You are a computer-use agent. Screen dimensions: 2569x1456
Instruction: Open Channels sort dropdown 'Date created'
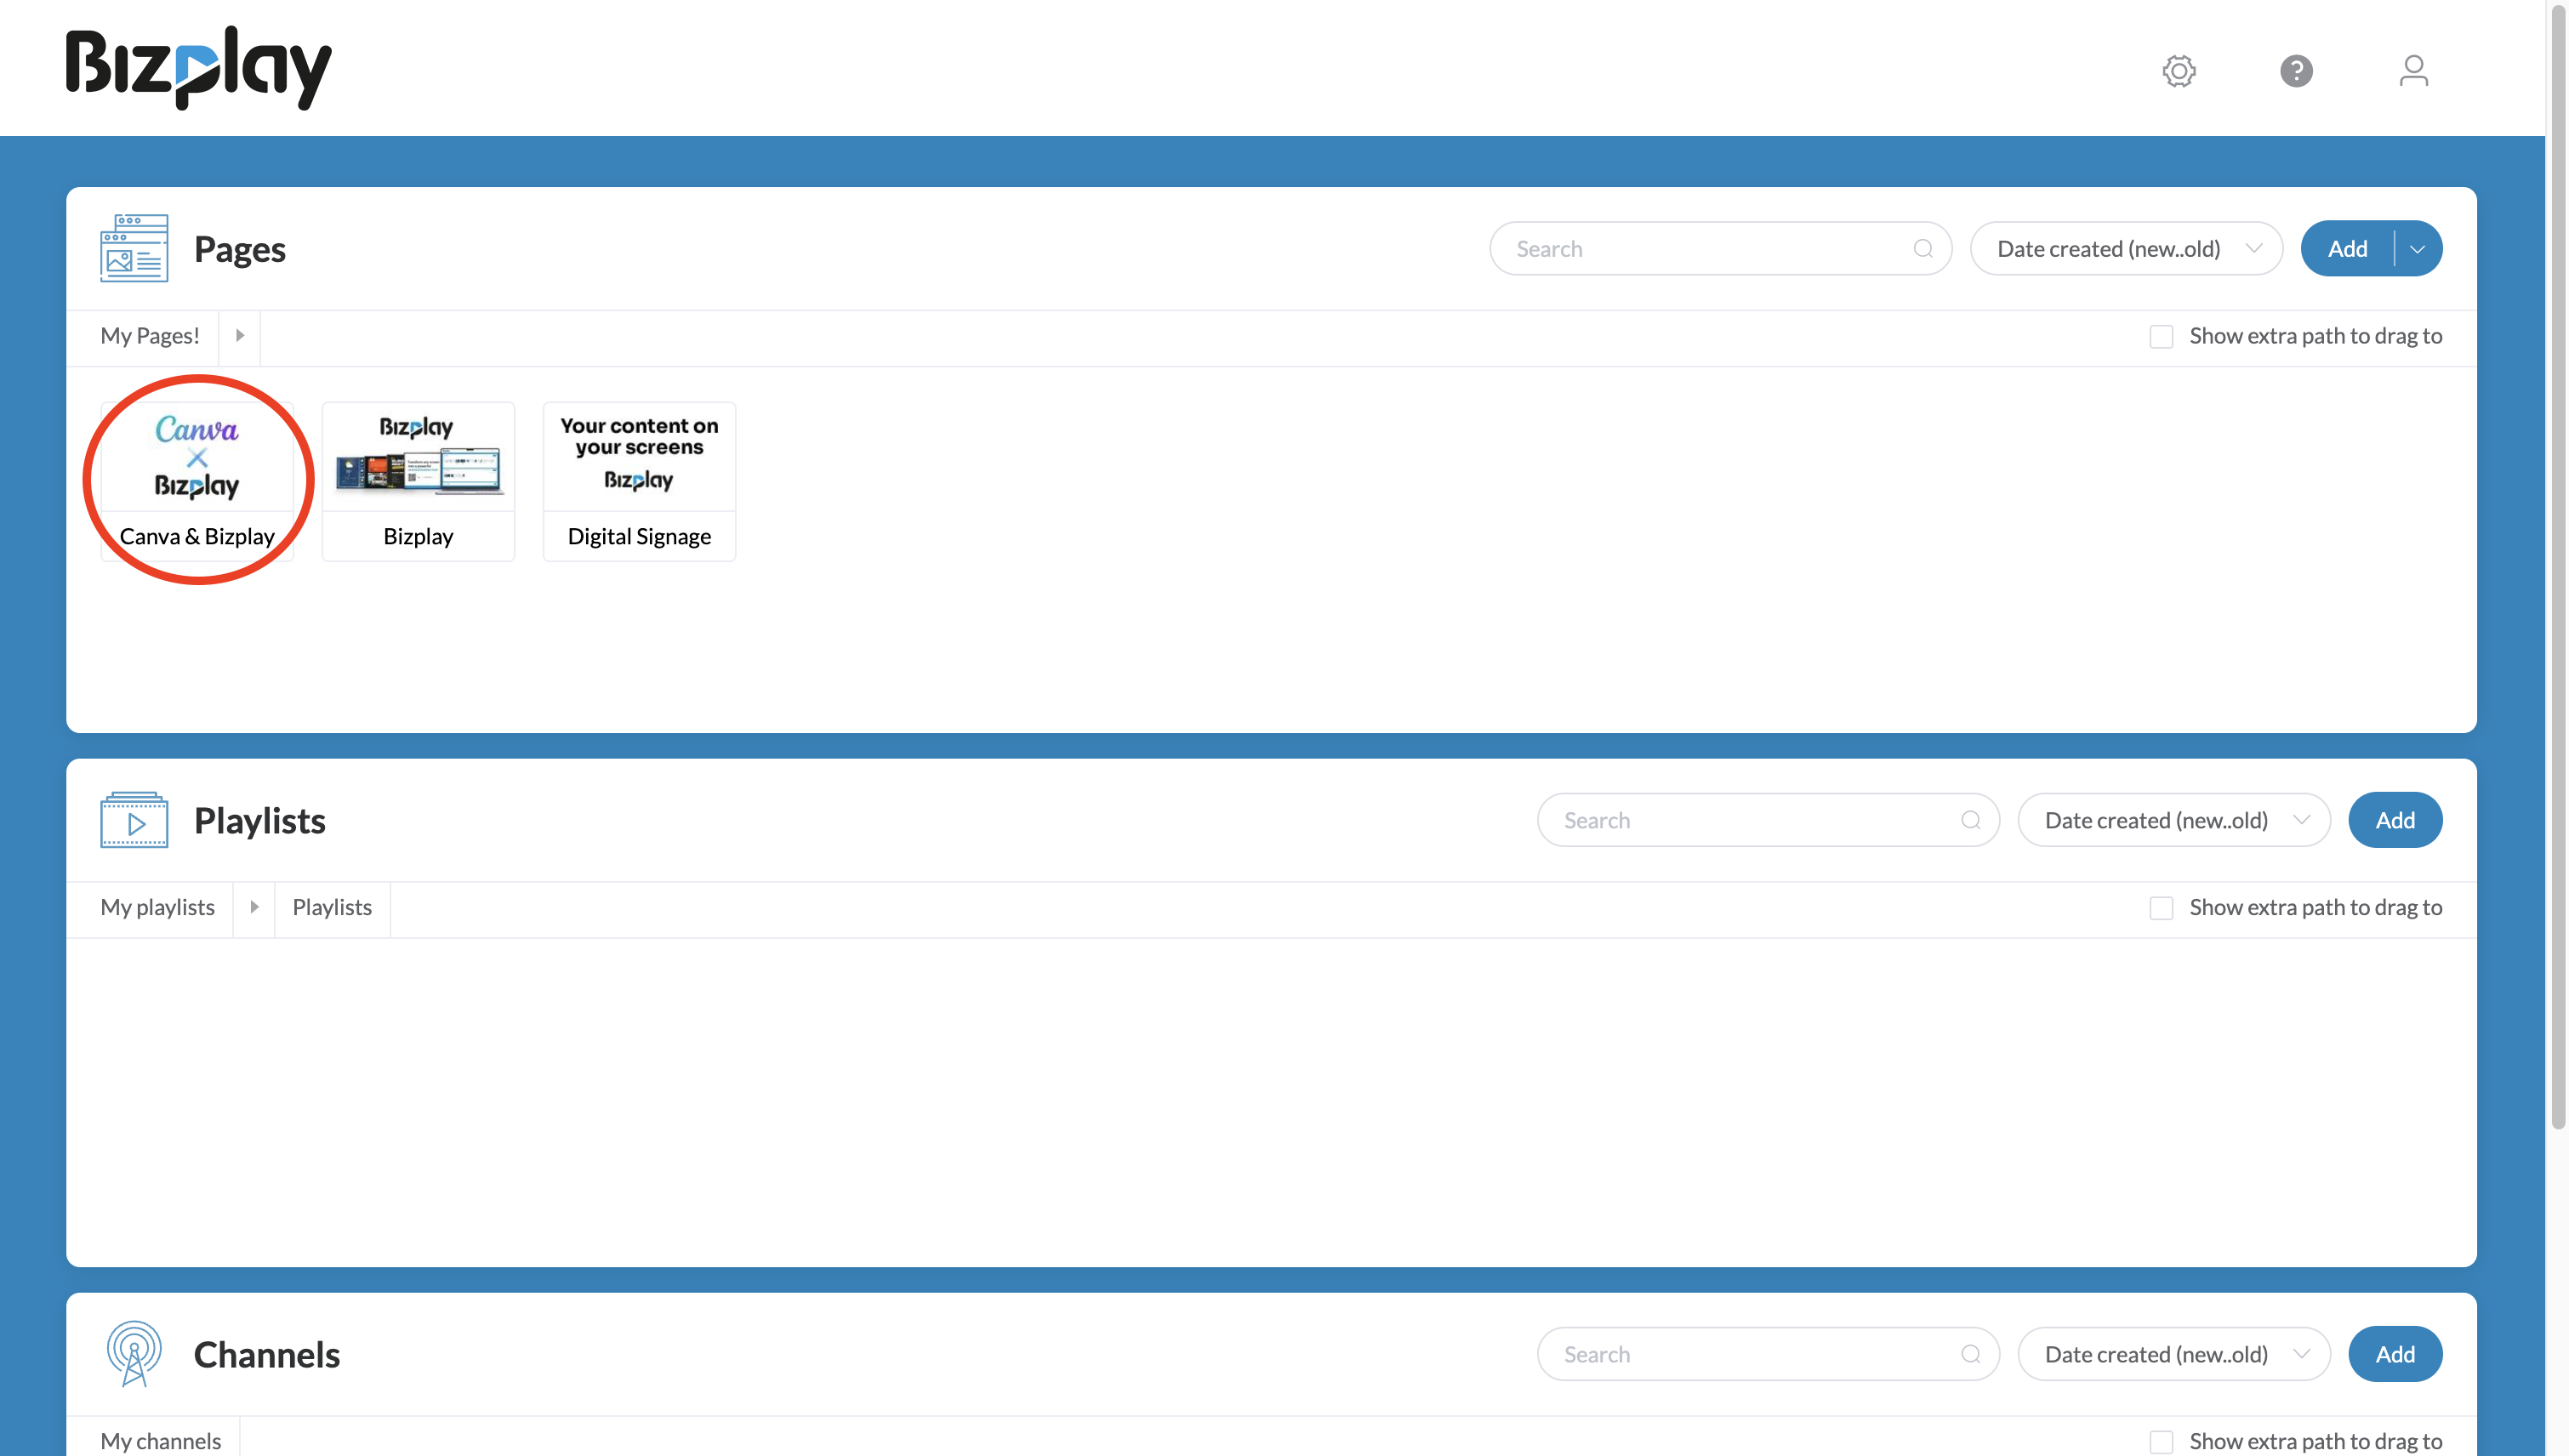pyautogui.click(x=2173, y=1354)
